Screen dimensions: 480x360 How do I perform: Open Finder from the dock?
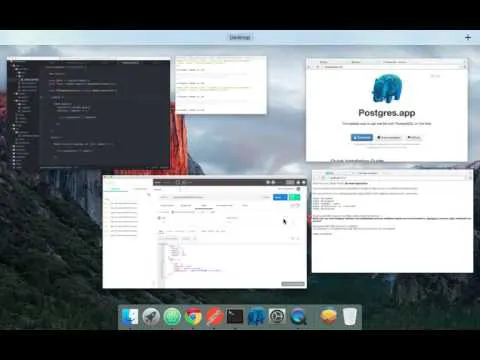click(130, 316)
